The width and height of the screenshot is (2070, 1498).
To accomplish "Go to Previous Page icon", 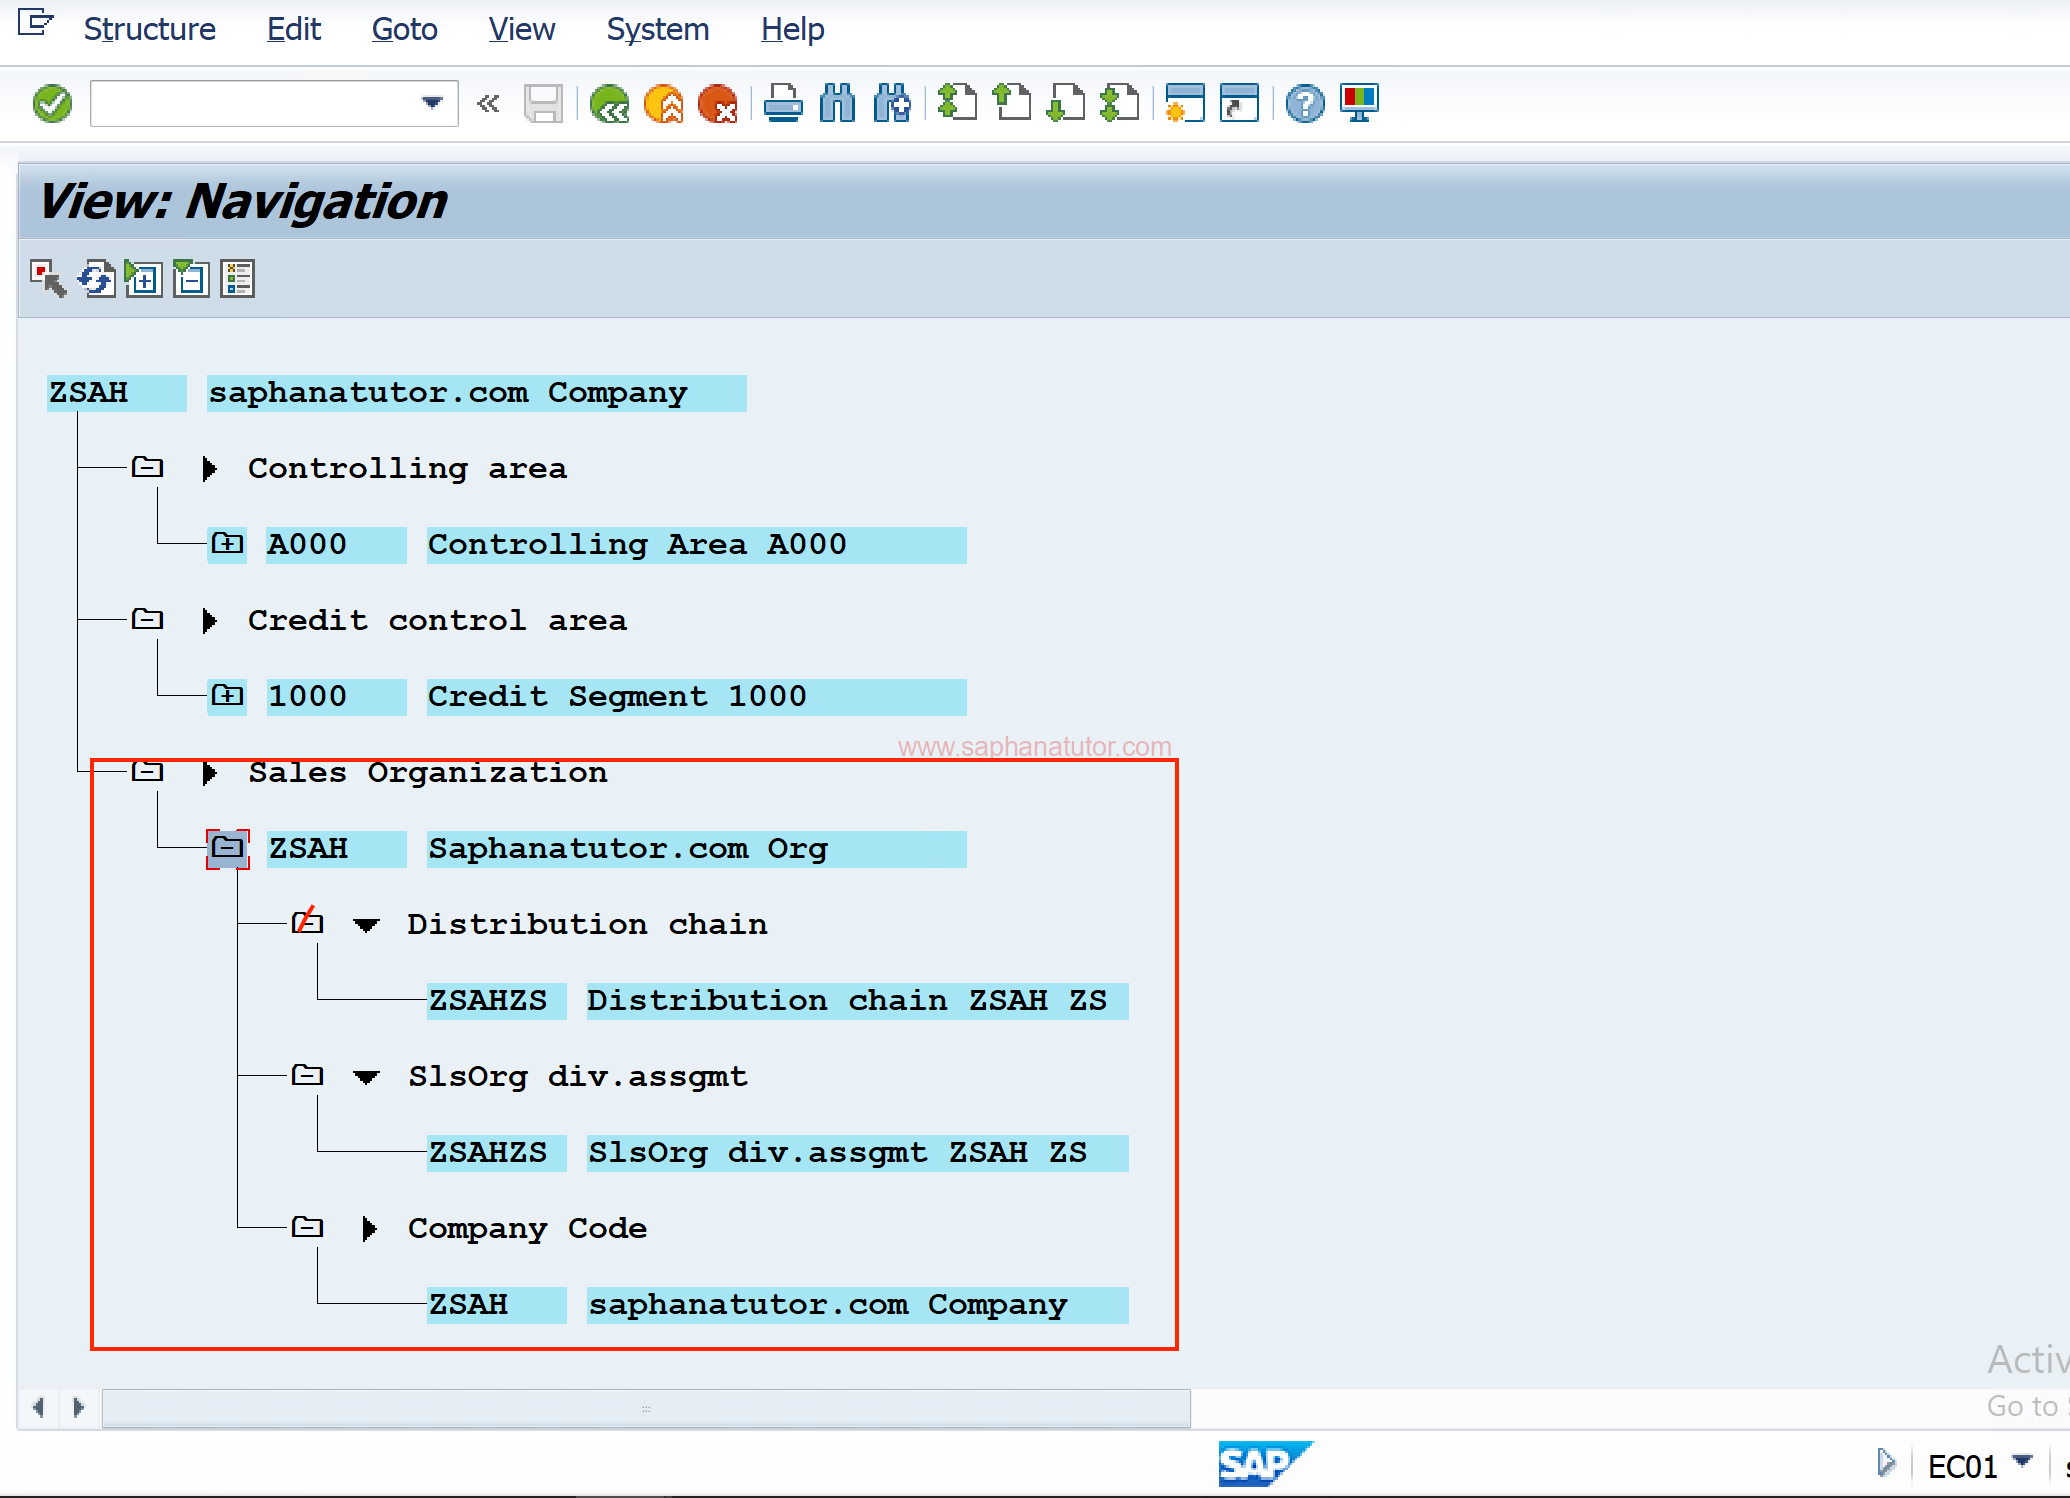I will click(x=1011, y=103).
